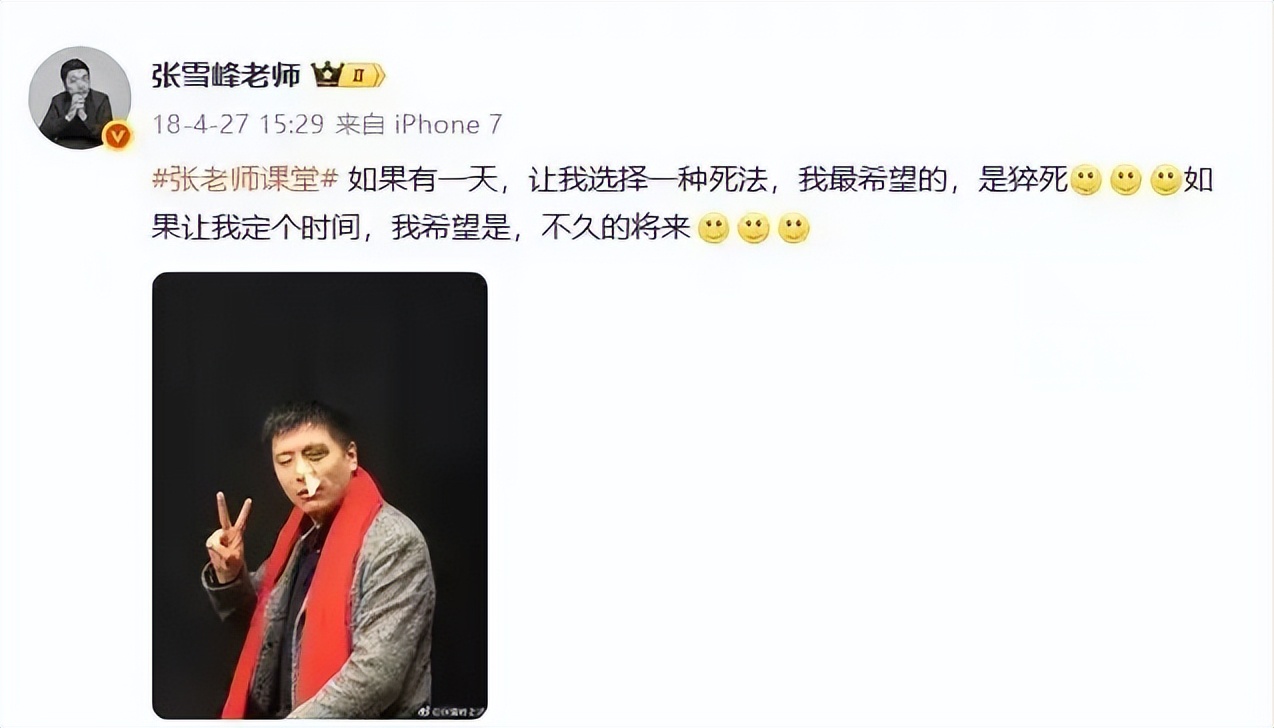Click the level II membership badge
This screenshot has height=728, width=1274.
(x=362, y=75)
